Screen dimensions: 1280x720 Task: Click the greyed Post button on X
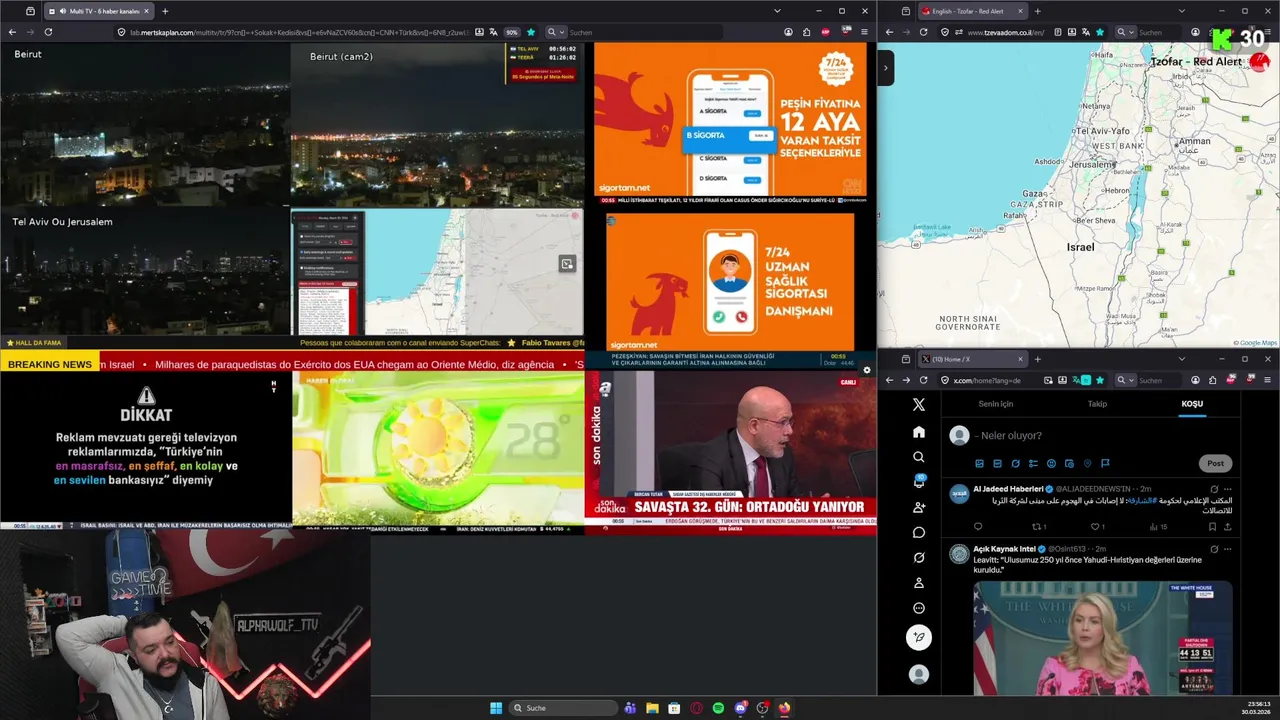point(1215,463)
